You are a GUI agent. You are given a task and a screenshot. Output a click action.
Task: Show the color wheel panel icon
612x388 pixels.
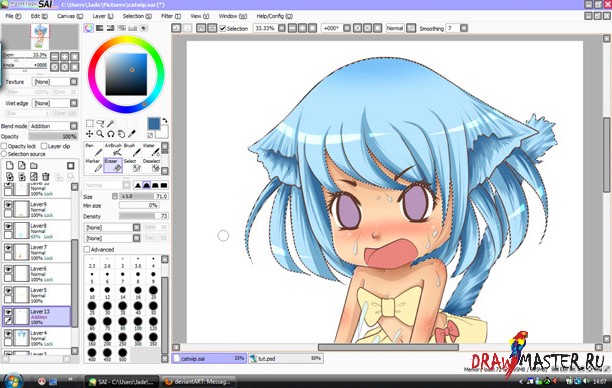tap(89, 28)
